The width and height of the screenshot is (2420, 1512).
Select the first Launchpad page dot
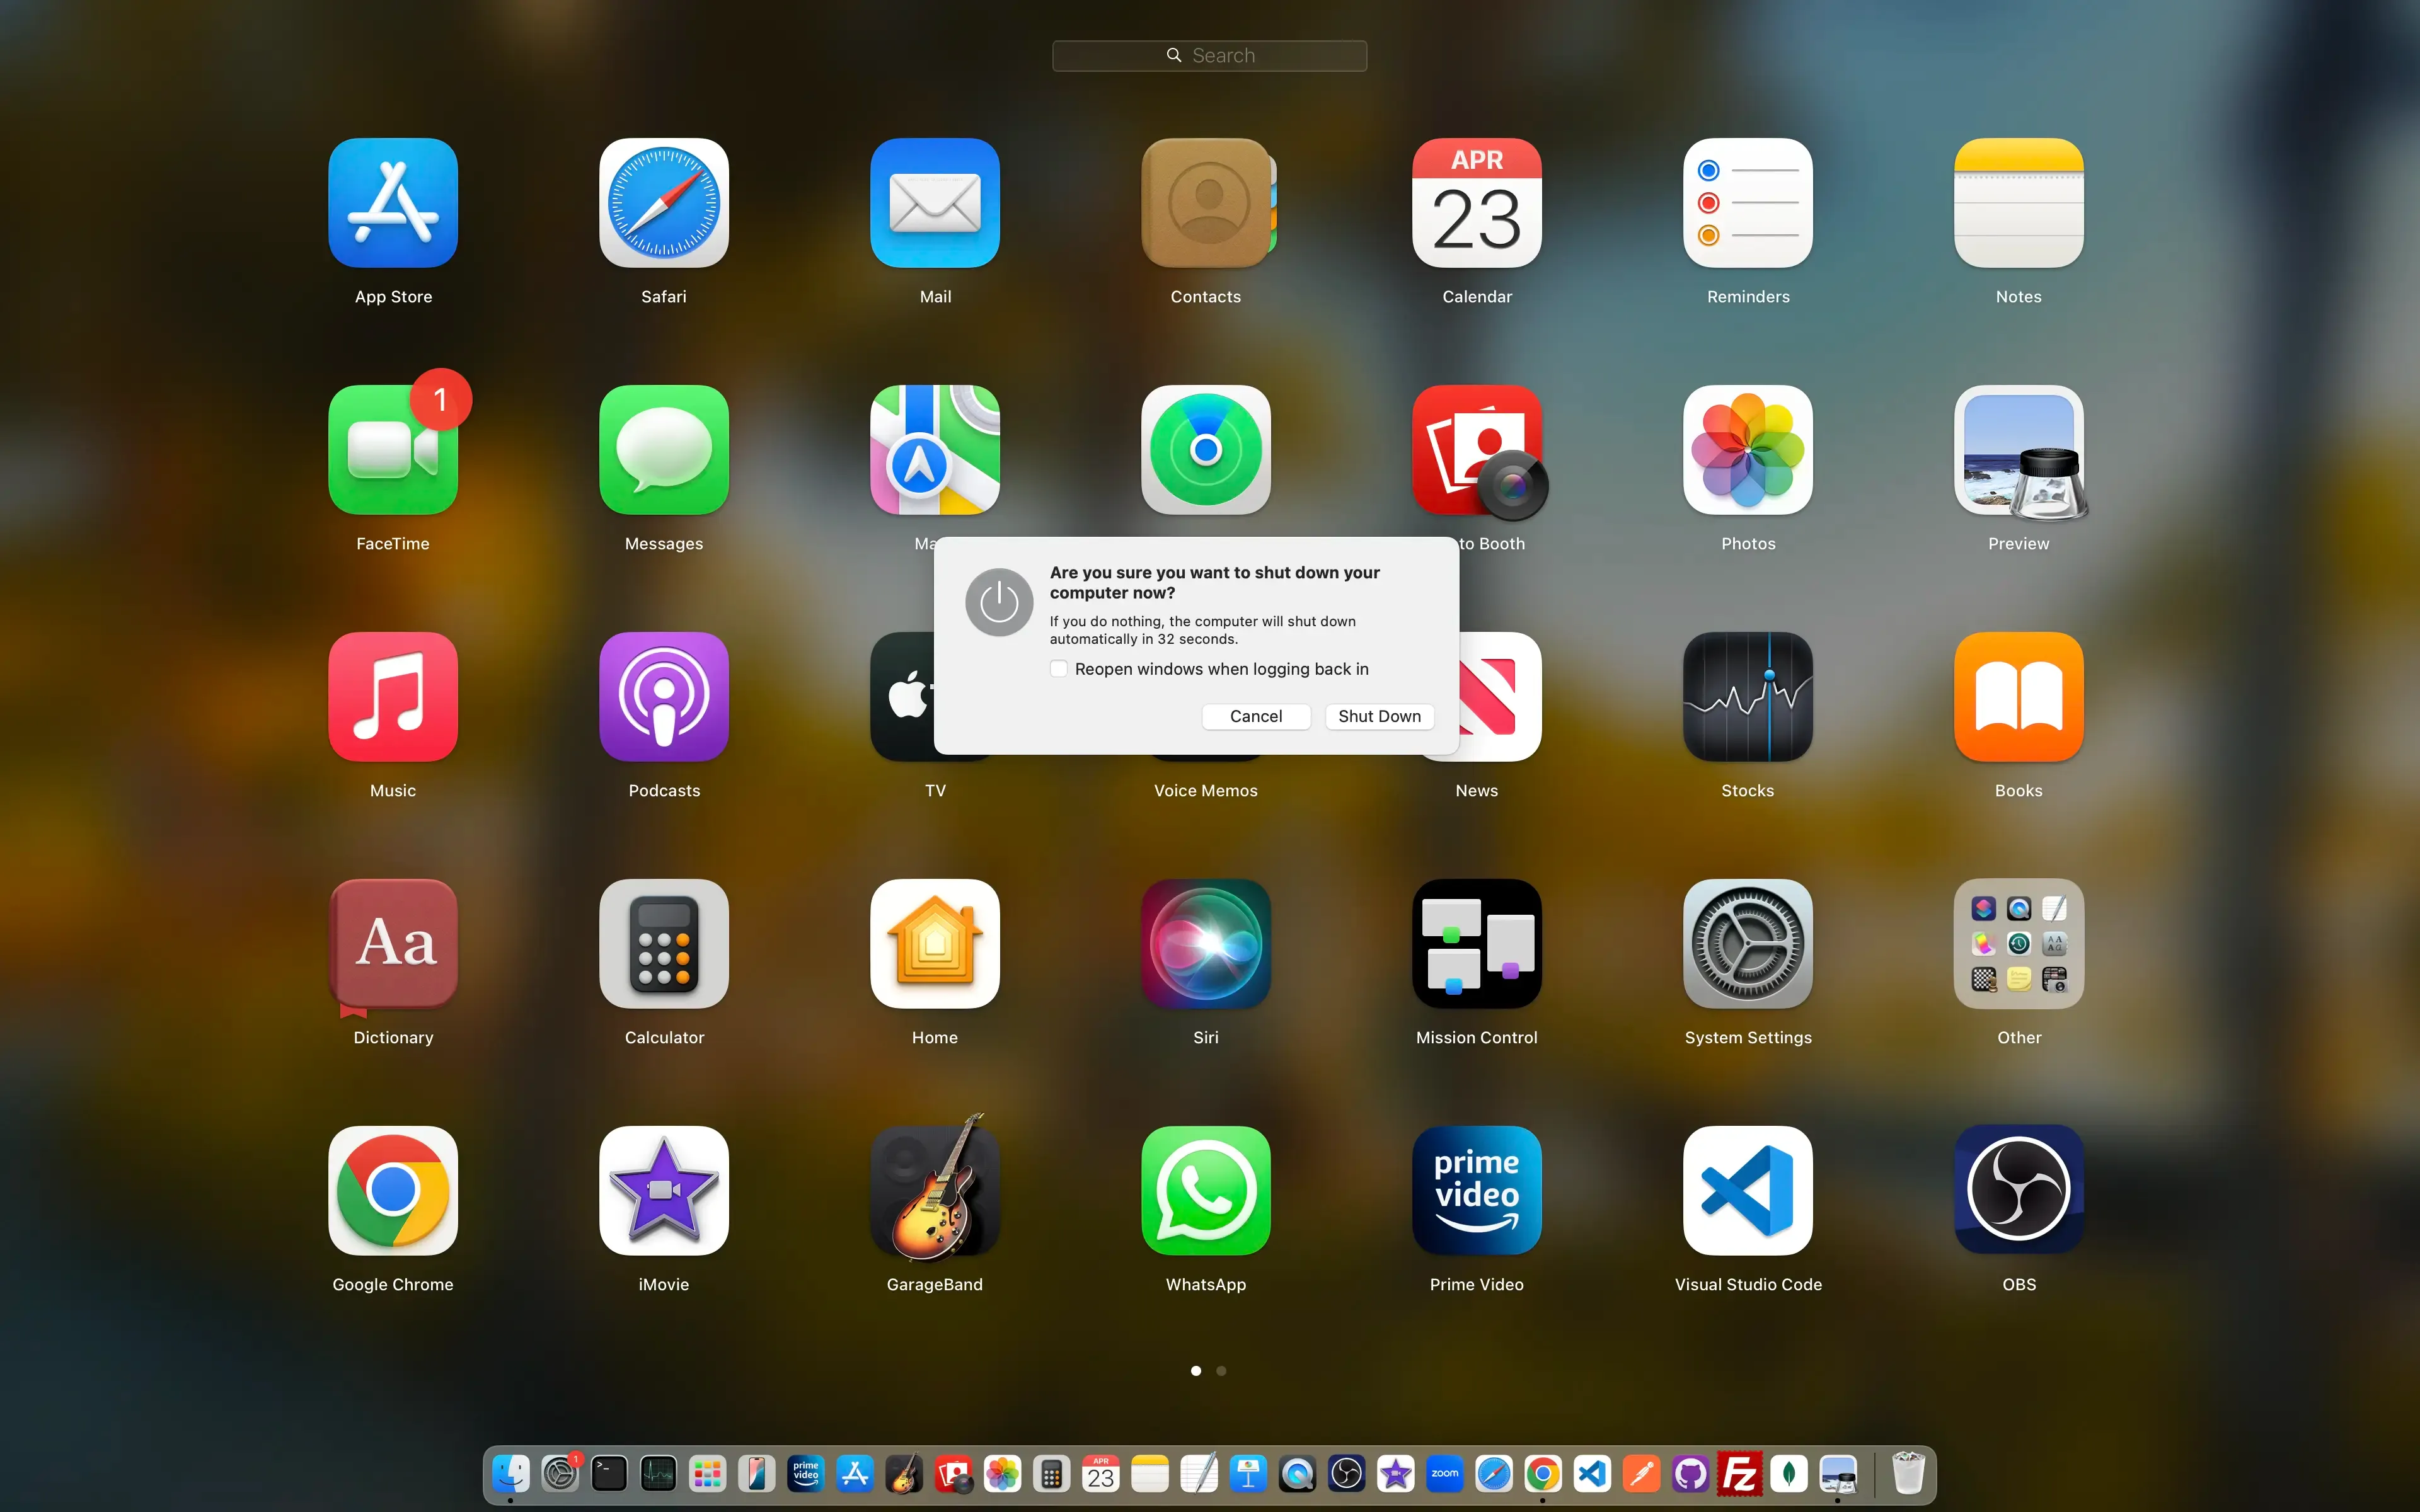(1196, 1371)
